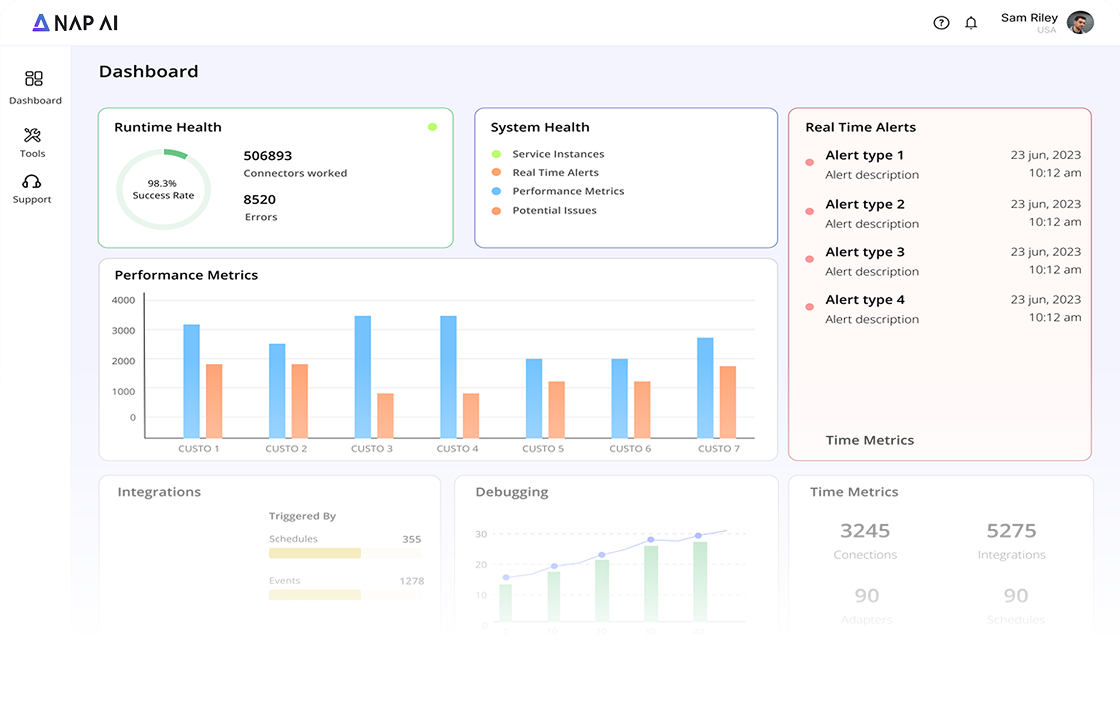Click Sam Riley's profile avatar
The width and height of the screenshot is (1120, 720).
coord(1080,23)
